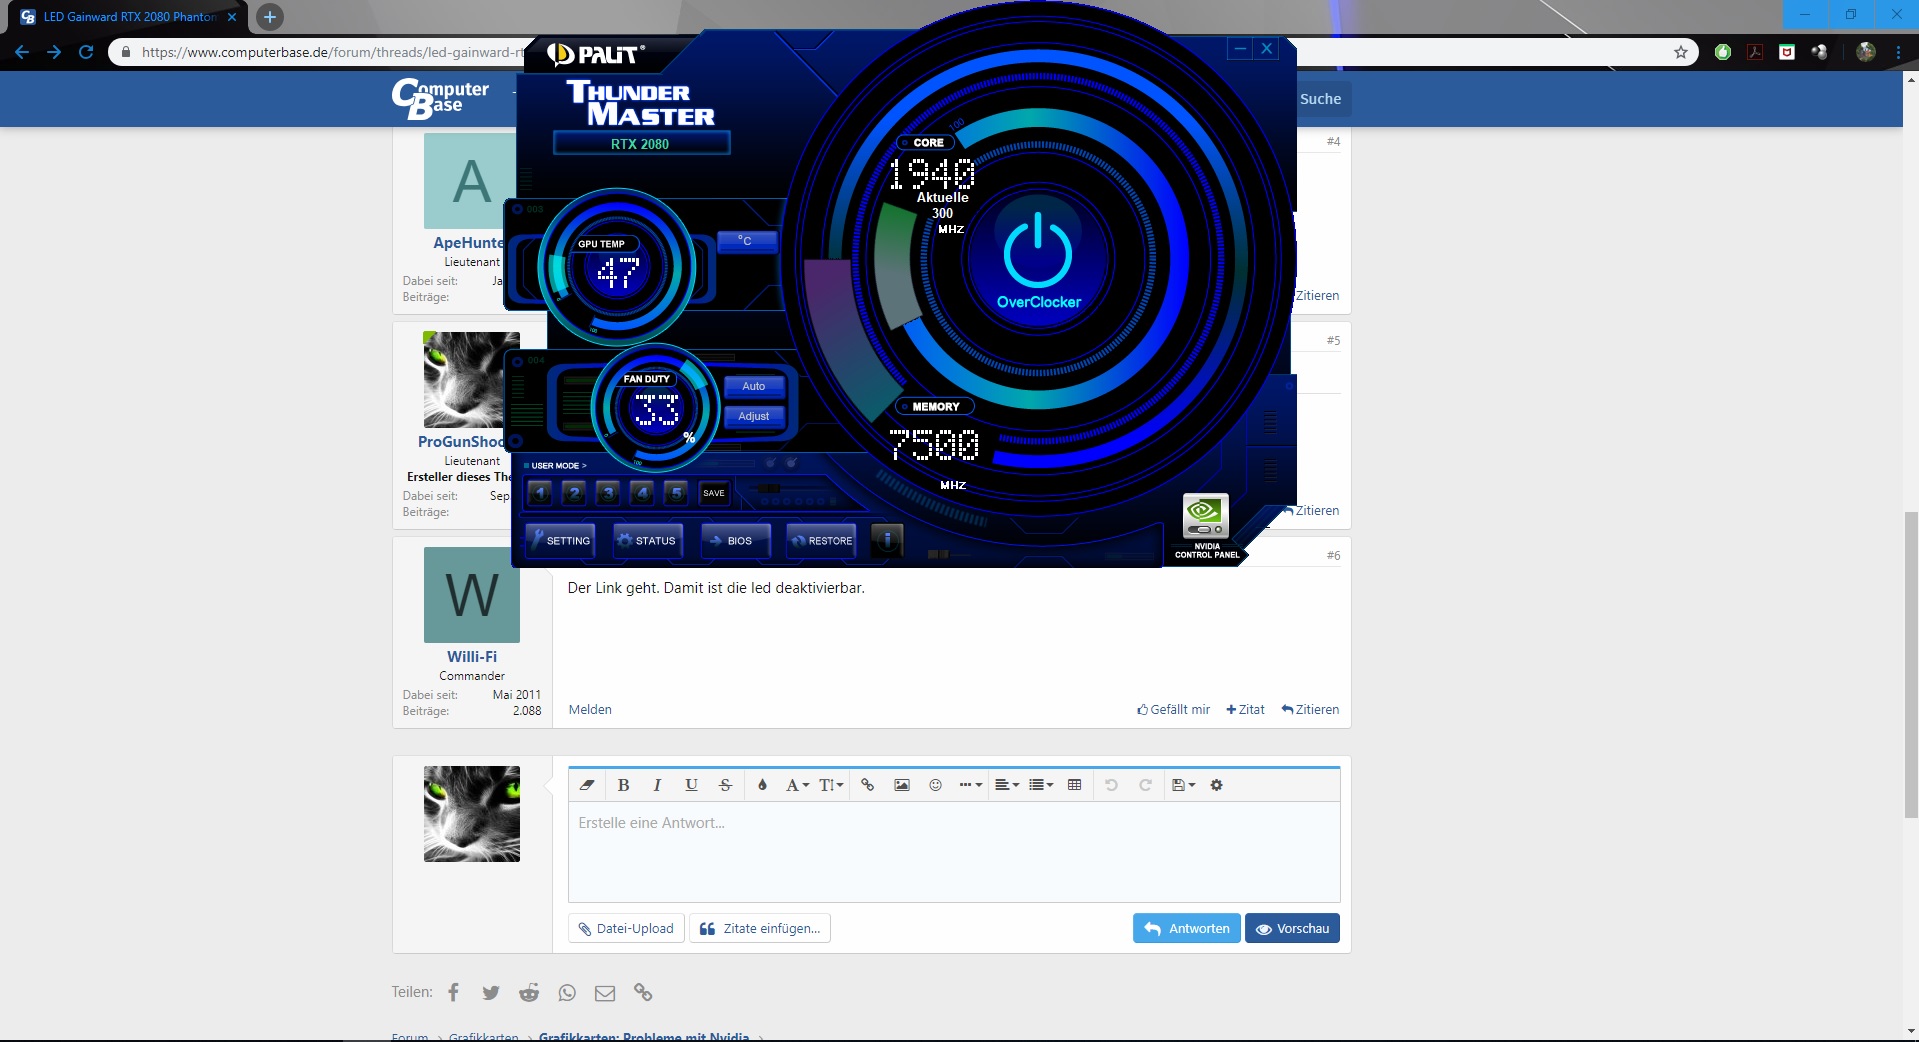The width and height of the screenshot is (1919, 1042).
Task: Select user mode profile 2
Action: coord(574,493)
